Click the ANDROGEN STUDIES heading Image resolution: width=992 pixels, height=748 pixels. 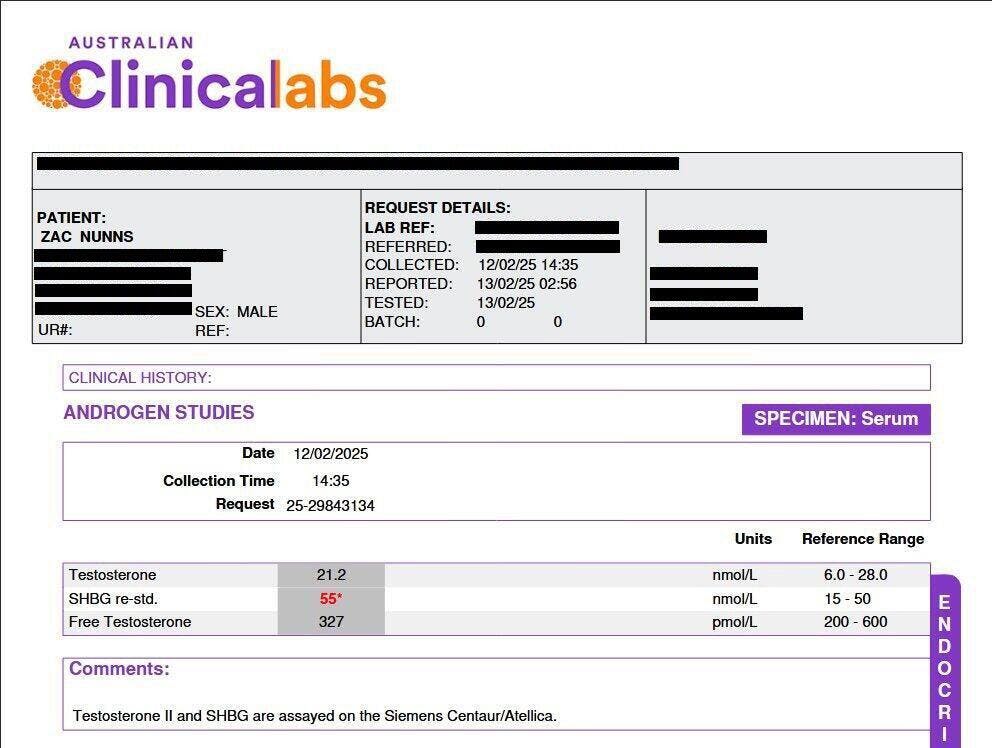pyautogui.click(x=159, y=413)
